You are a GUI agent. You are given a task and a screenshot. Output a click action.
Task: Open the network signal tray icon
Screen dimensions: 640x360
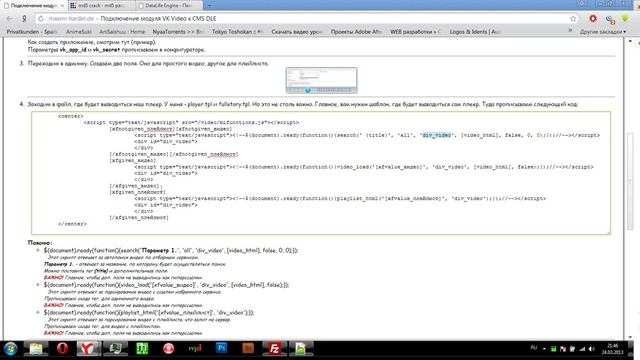(582, 349)
